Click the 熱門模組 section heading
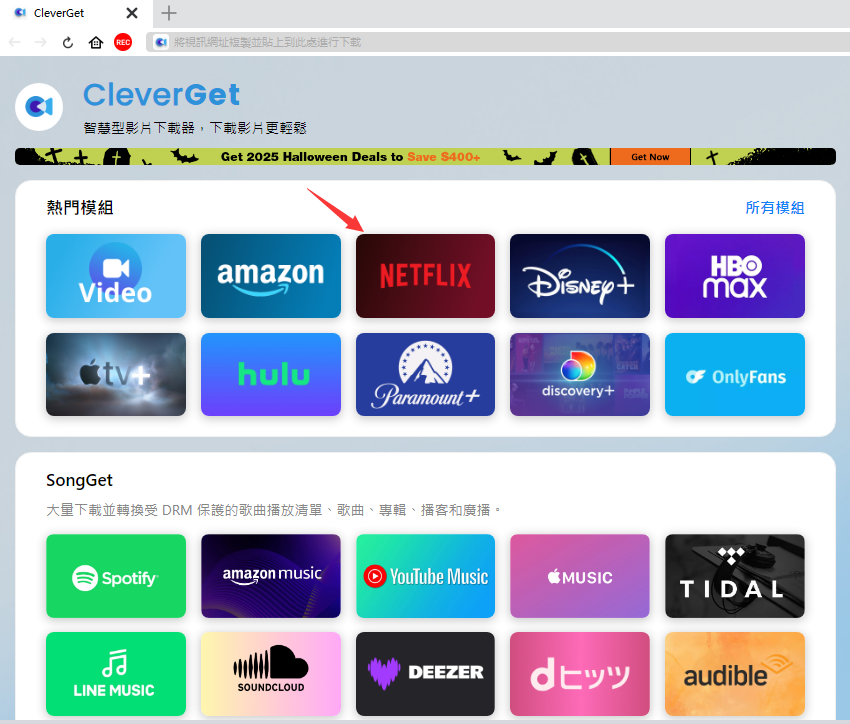Image resolution: width=850 pixels, height=724 pixels. coord(80,208)
